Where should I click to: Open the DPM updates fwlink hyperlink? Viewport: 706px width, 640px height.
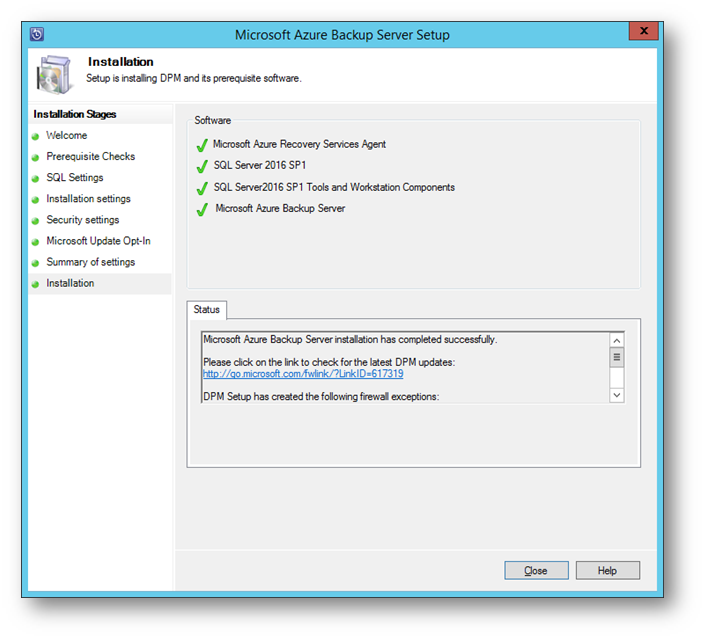point(303,374)
